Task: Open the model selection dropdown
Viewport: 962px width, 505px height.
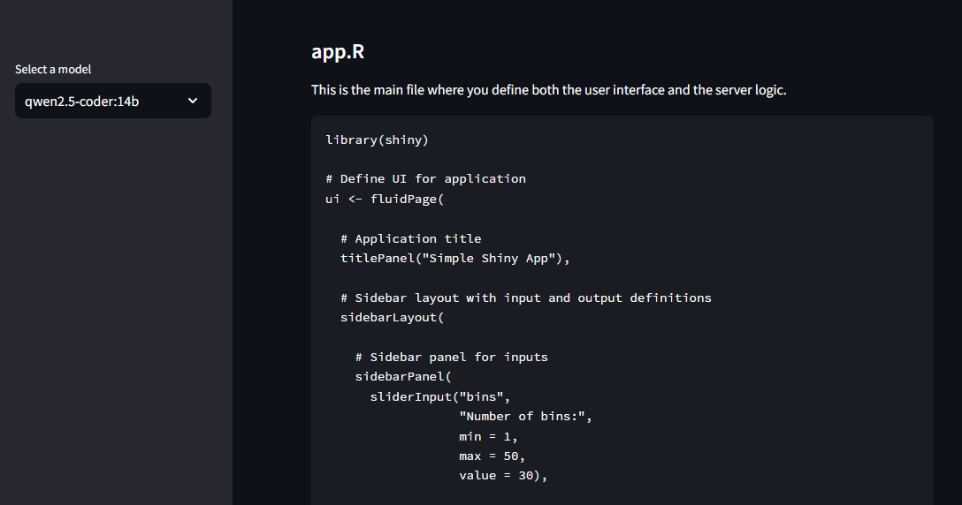Action: pyautogui.click(x=112, y=101)
